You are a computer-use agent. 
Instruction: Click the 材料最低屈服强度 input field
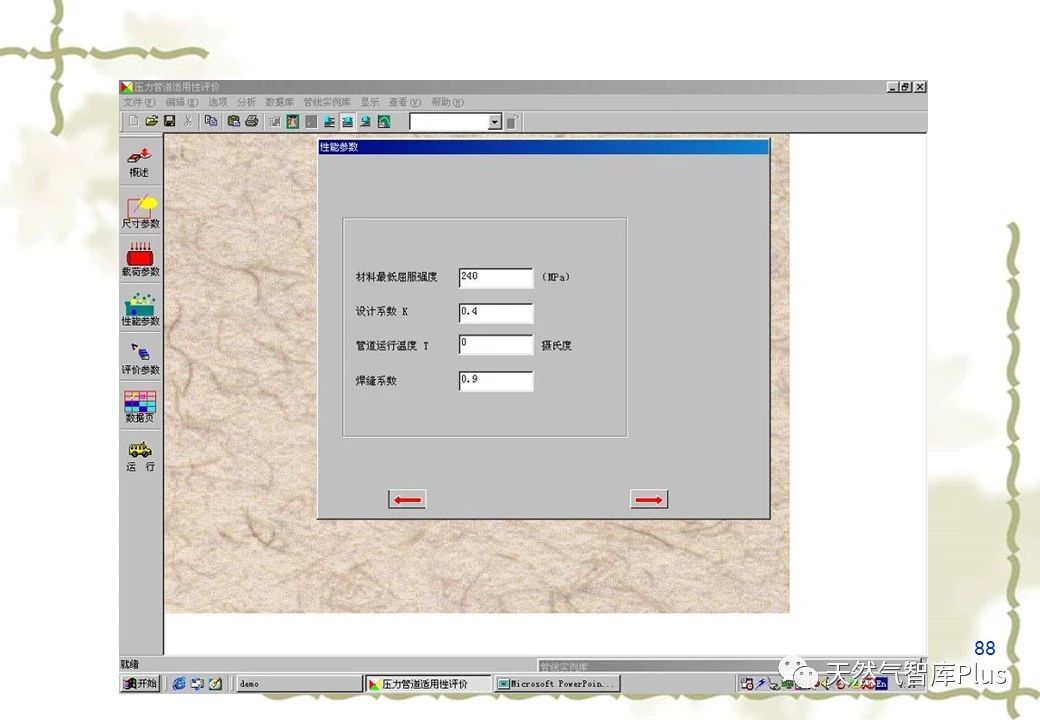496,277
